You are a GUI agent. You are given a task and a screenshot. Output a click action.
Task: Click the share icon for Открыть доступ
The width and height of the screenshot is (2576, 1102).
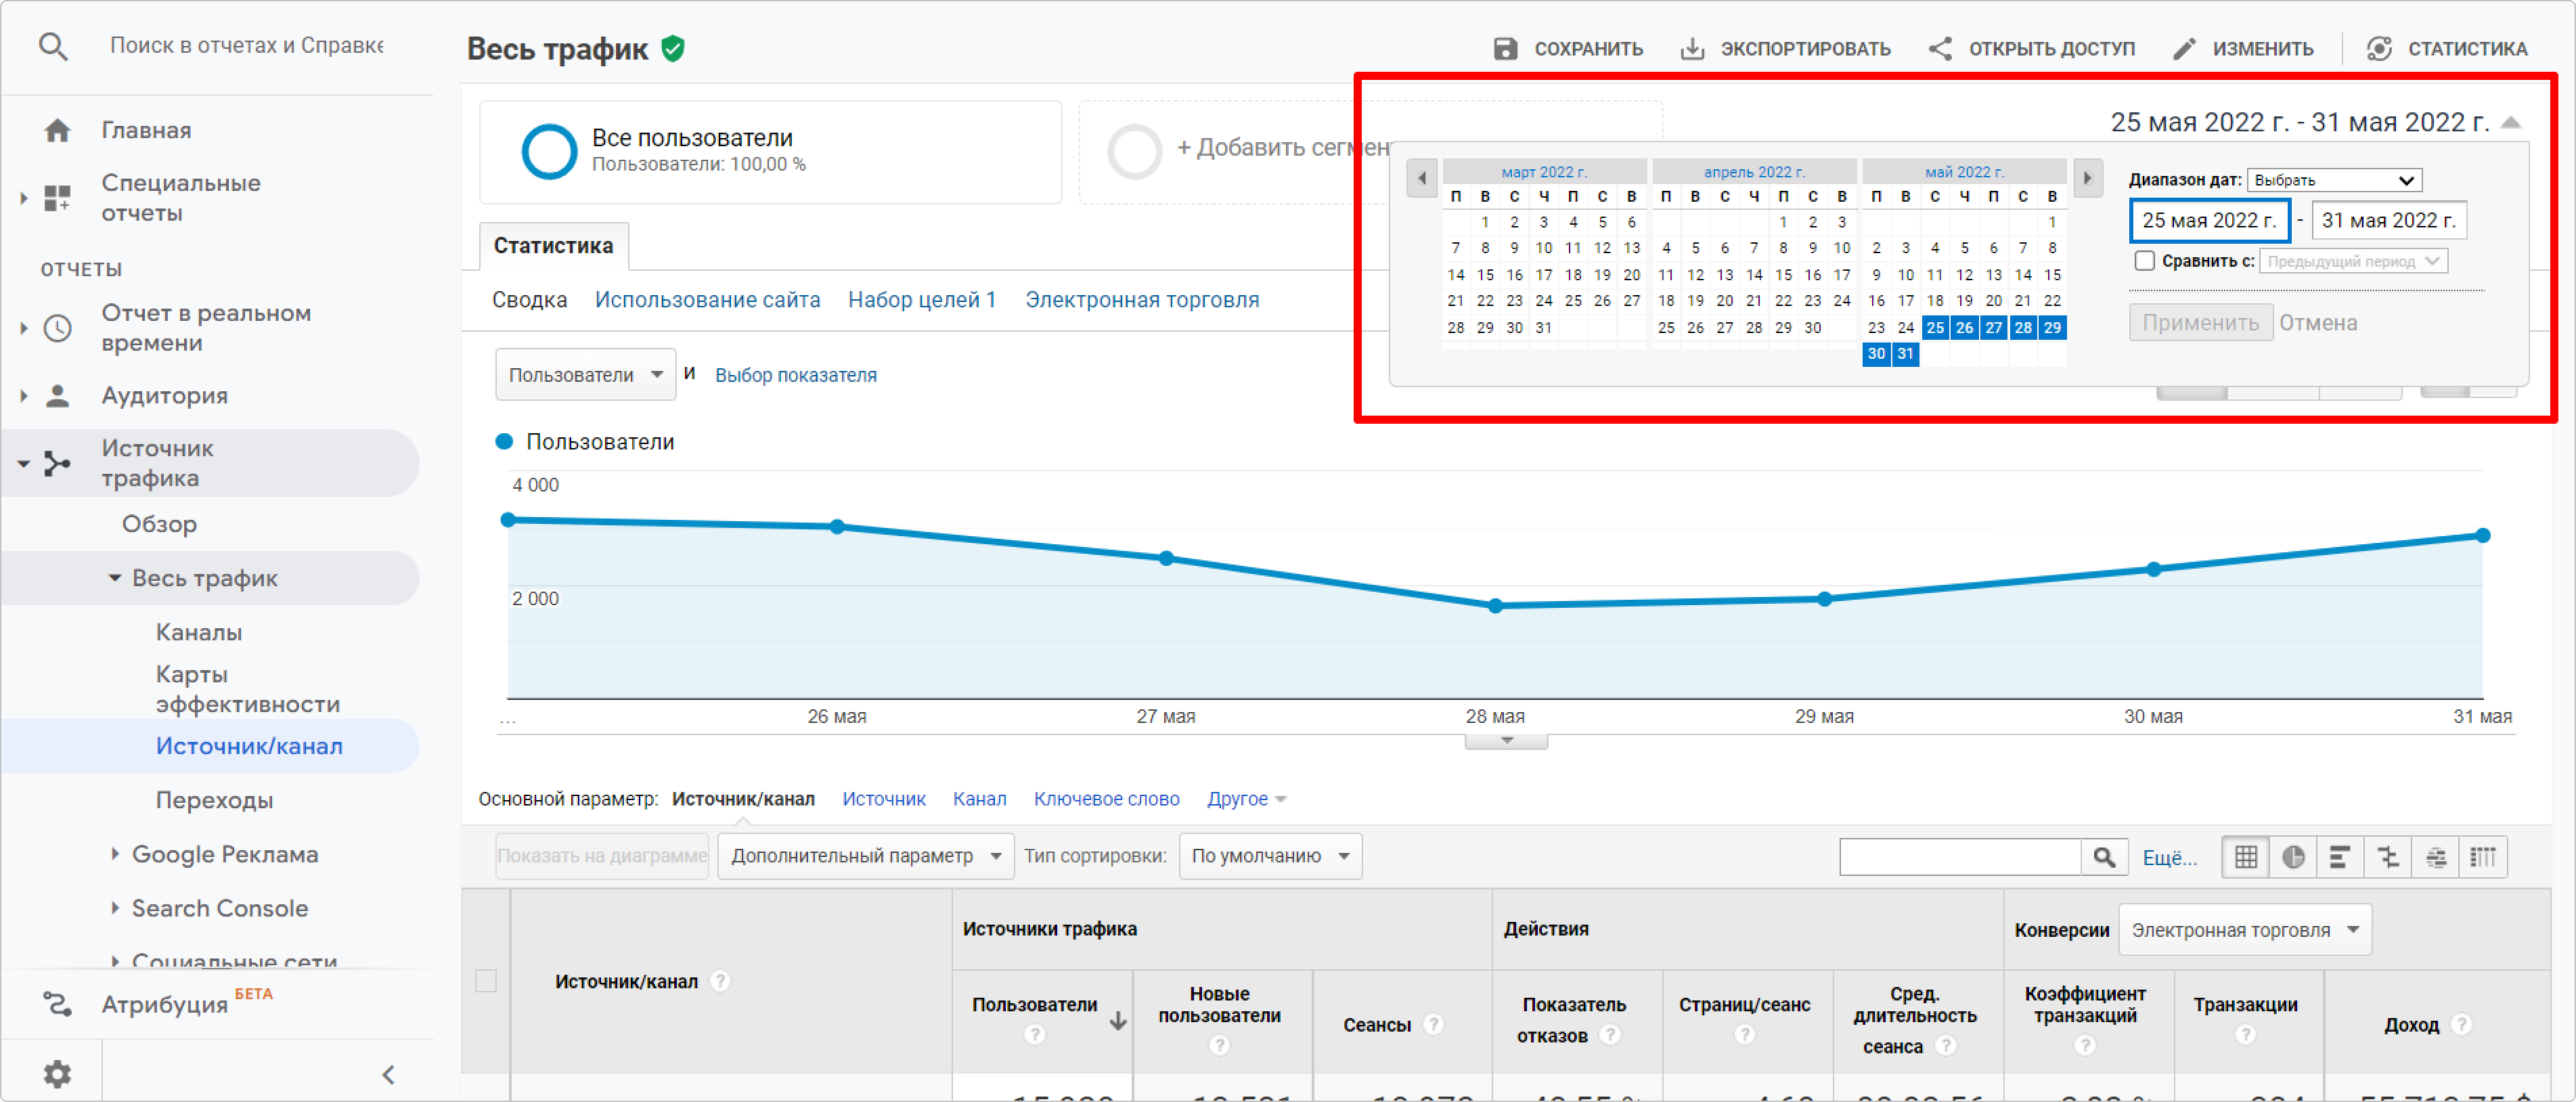click(1940, 48)
